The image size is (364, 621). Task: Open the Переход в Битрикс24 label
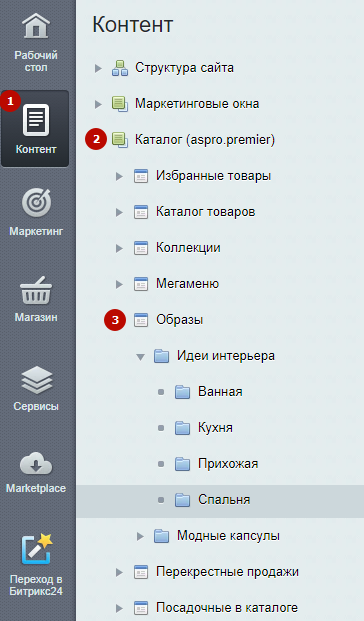tap(36, 585)
